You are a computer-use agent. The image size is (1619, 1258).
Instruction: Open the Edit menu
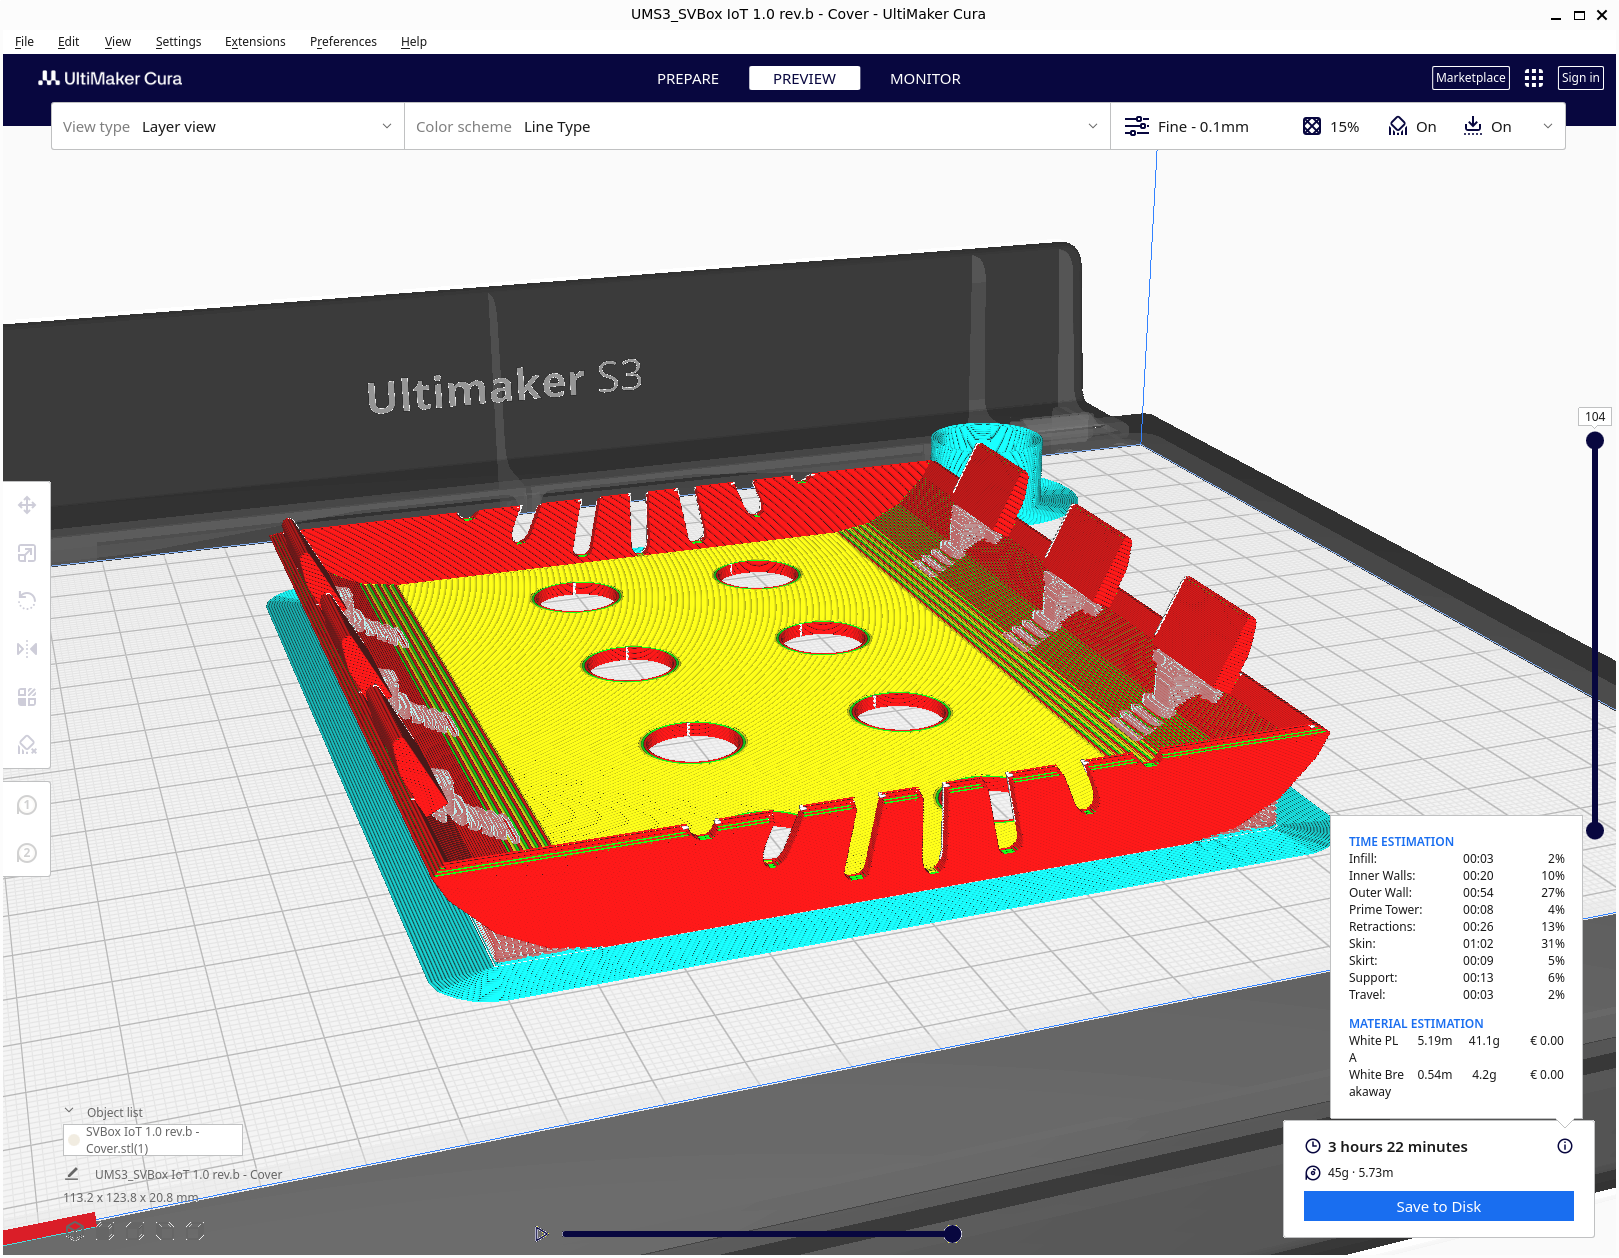[x=68, y=41]
